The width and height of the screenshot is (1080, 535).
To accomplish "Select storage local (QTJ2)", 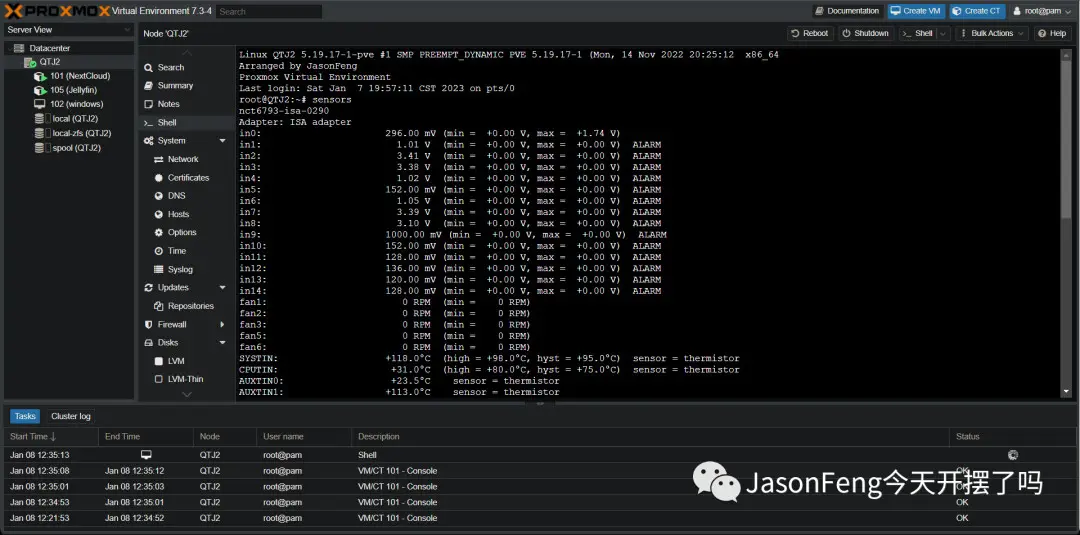I will click(x=75, y=118).
